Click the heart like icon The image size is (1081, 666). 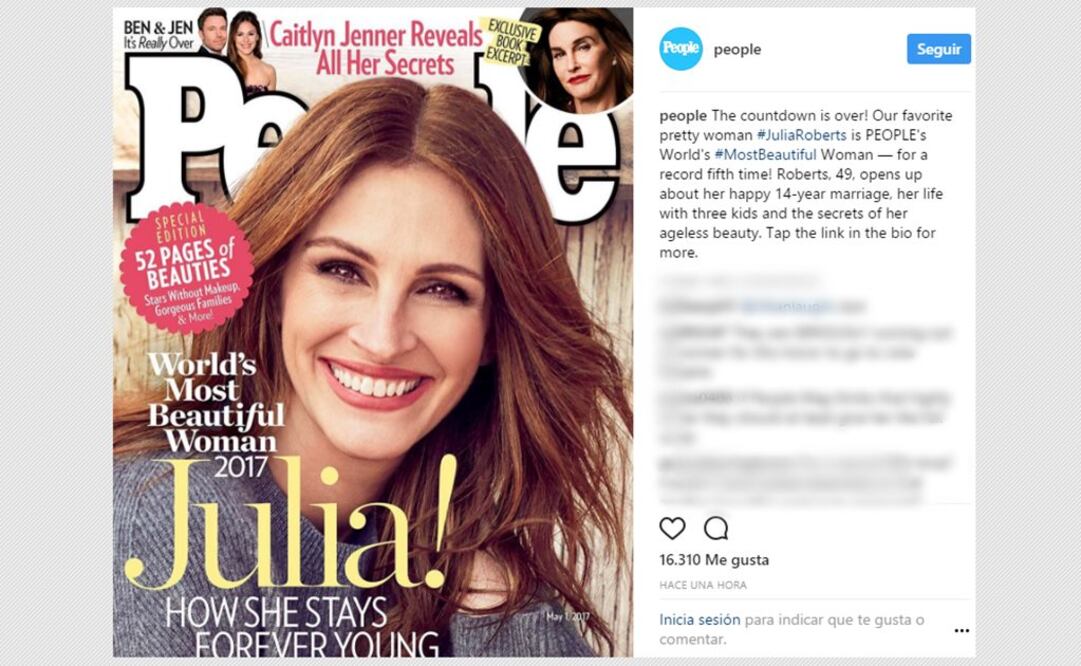point(672,528)
